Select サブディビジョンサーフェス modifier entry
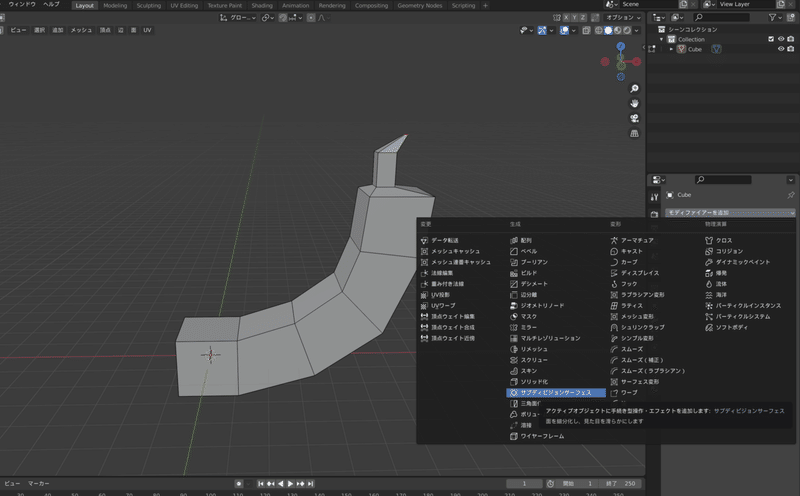This screenshot has width=800, height=496. (x=556, y=393)
